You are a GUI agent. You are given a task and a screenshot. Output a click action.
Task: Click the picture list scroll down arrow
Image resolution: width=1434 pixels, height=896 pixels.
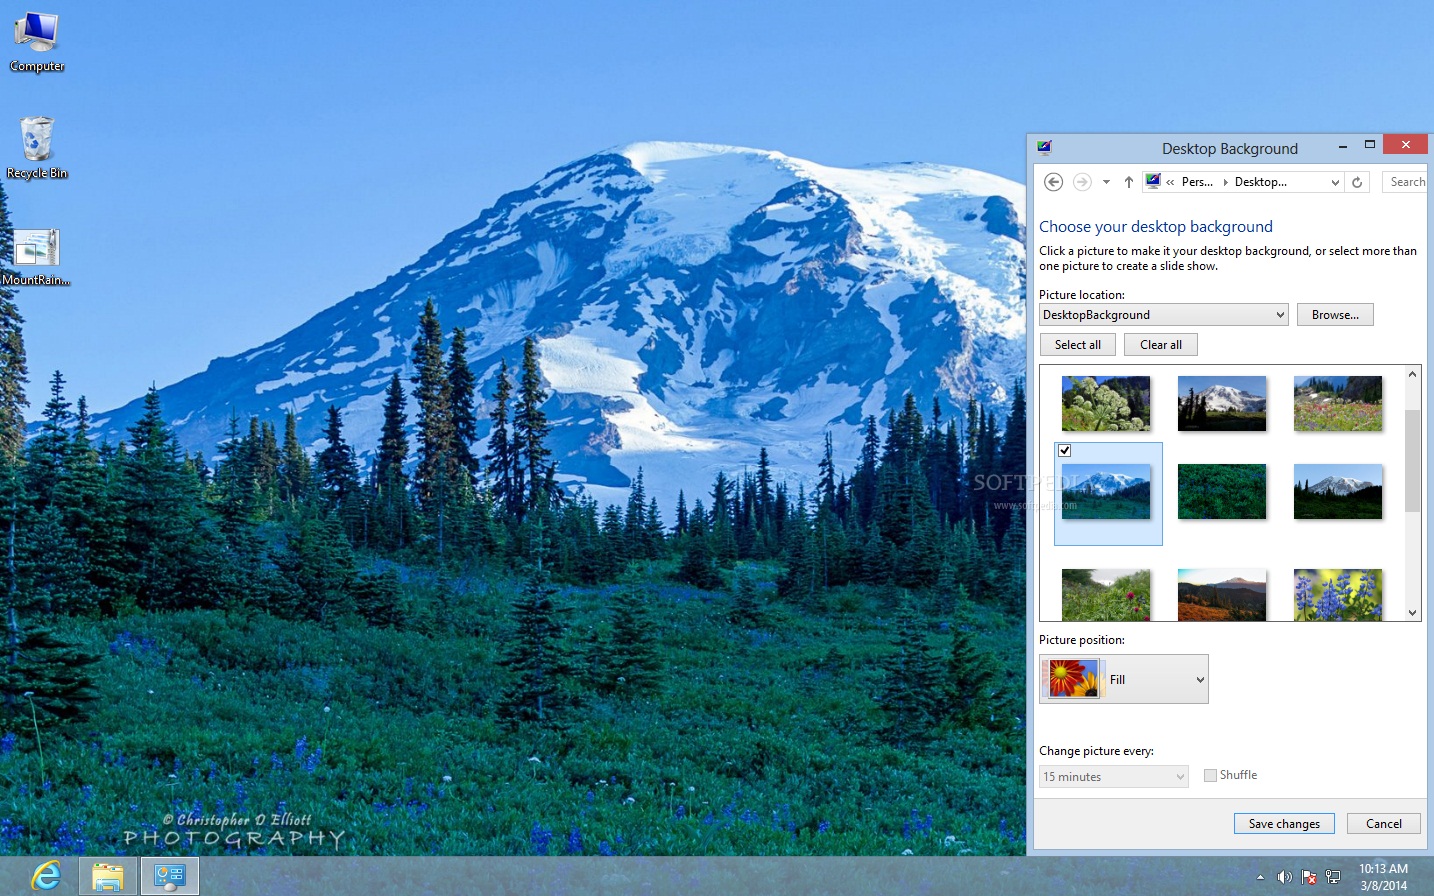[x=1413, y=612]
